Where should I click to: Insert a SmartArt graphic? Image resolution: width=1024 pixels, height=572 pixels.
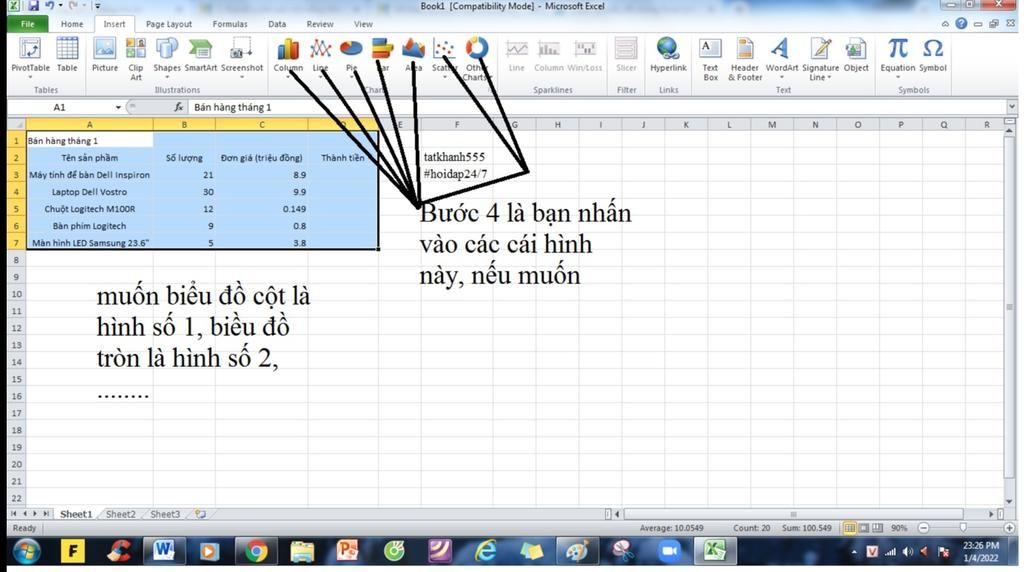(200, 55)
